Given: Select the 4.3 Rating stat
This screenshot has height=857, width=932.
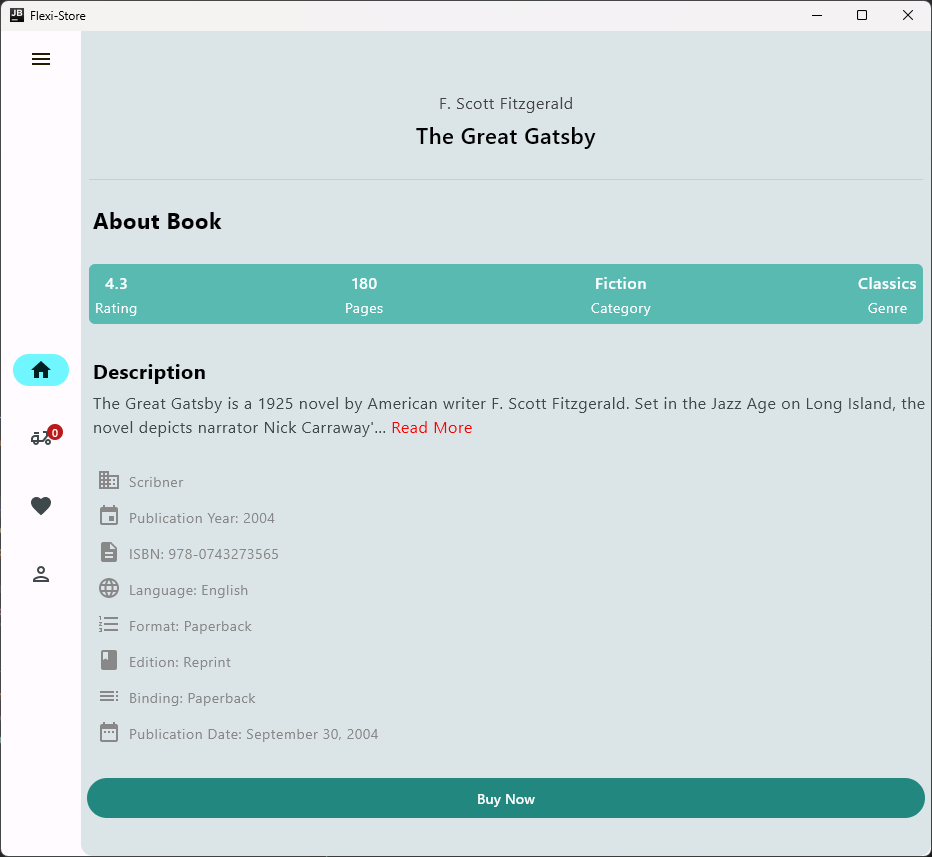Looking at the screenshot, I should [116, 295].
